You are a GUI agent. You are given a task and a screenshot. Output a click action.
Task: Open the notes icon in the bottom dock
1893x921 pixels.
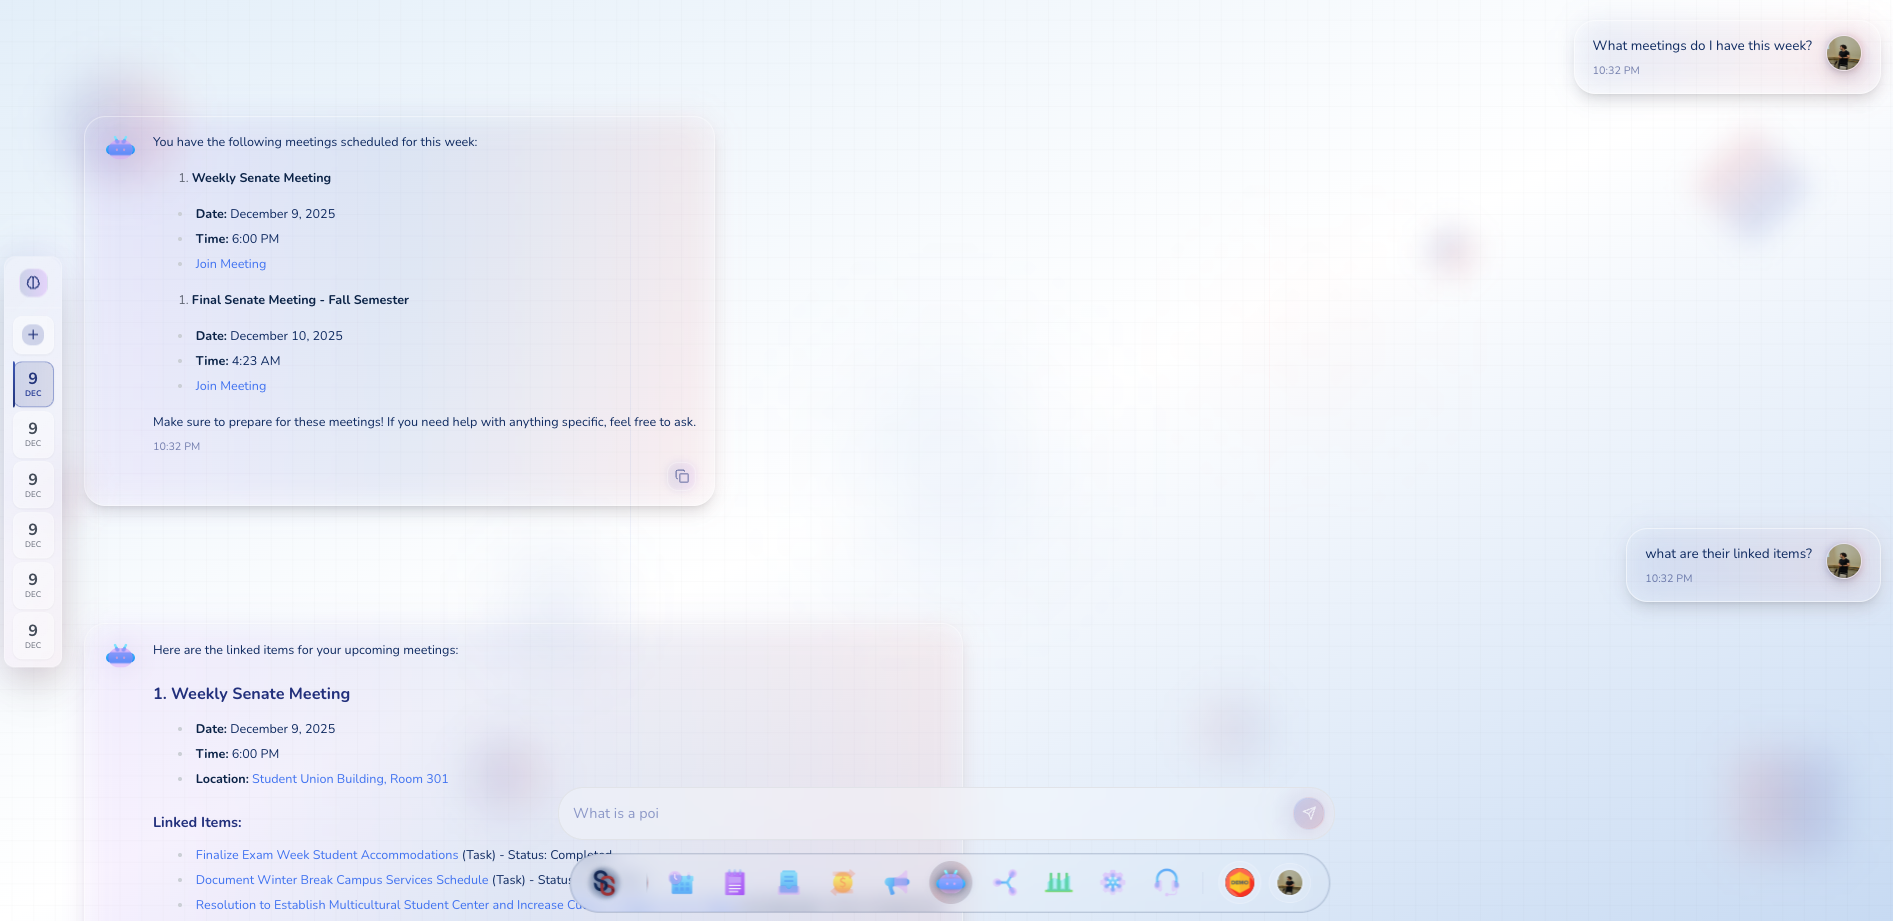pos(735,883)
